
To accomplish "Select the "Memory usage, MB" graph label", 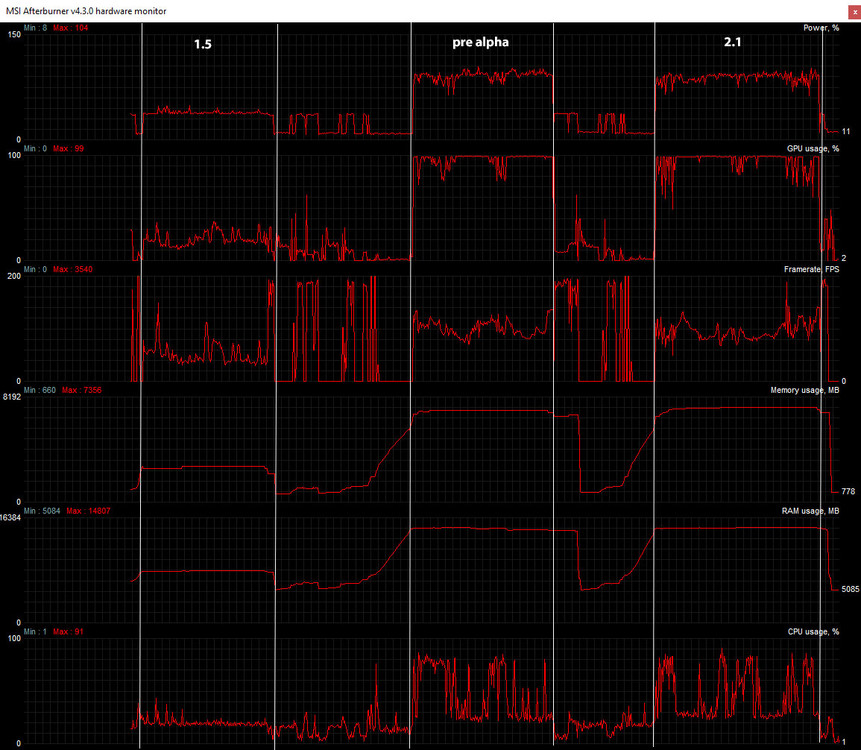I will tap(804, 390).
